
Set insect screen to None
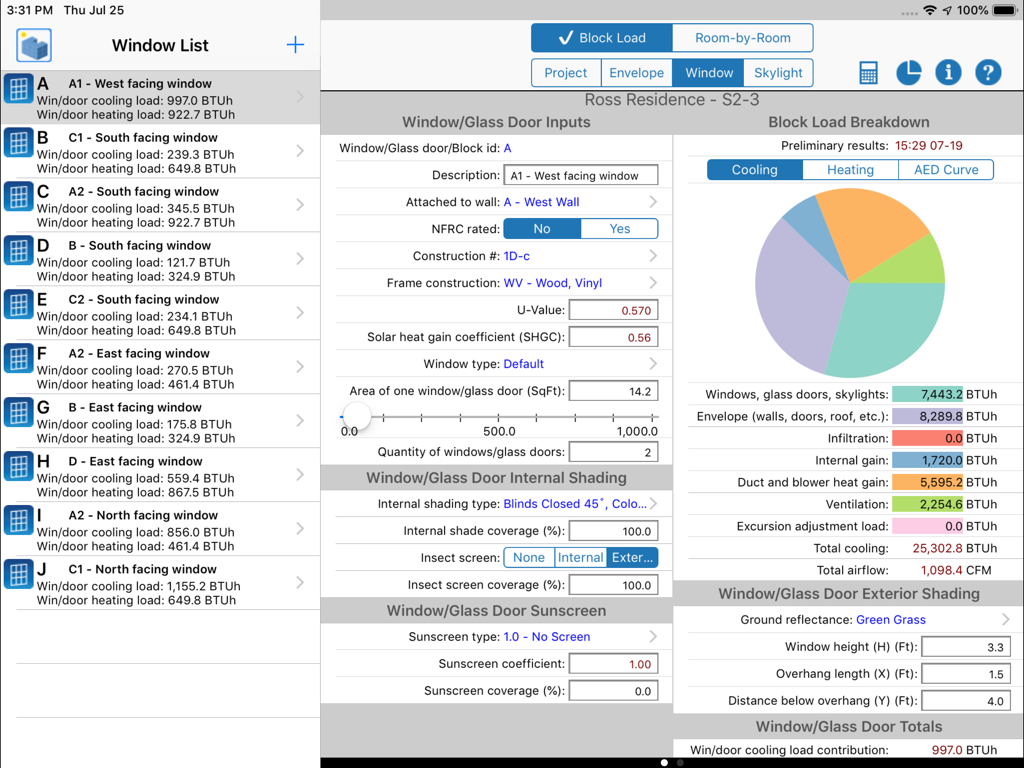(x=528, y=556)
